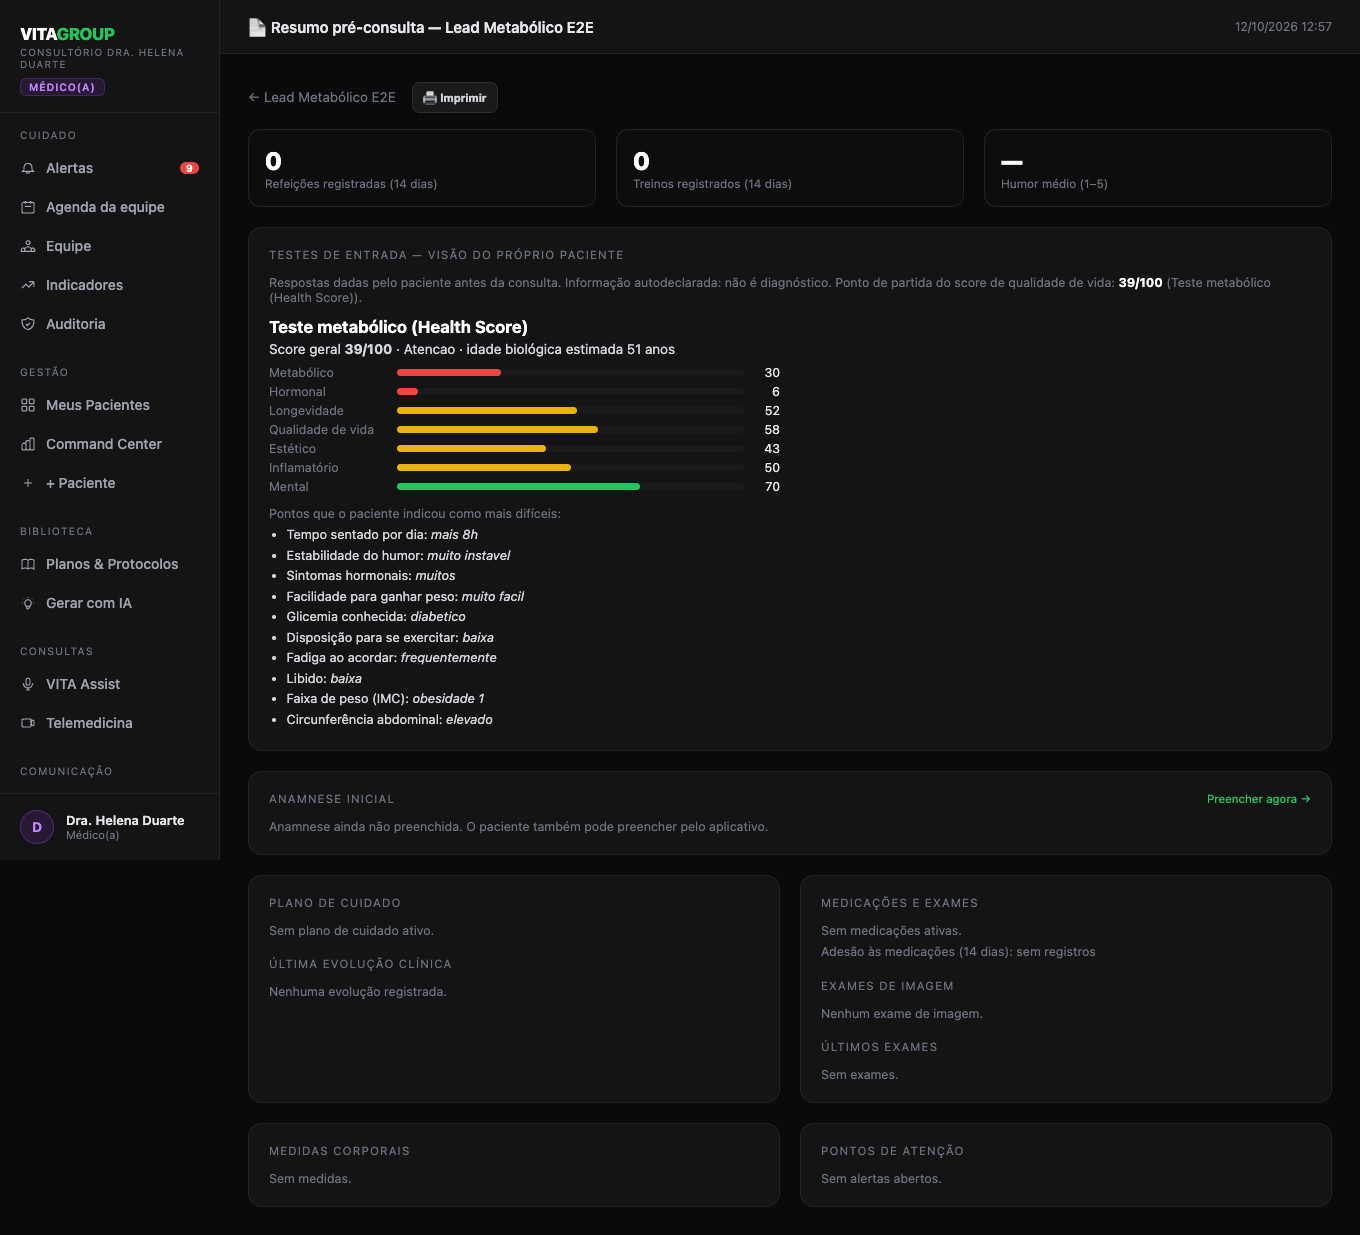Screen dimensions: 1360x1235
Task: Click the Humor médio (1–5) card
Action: [1158, 168]
